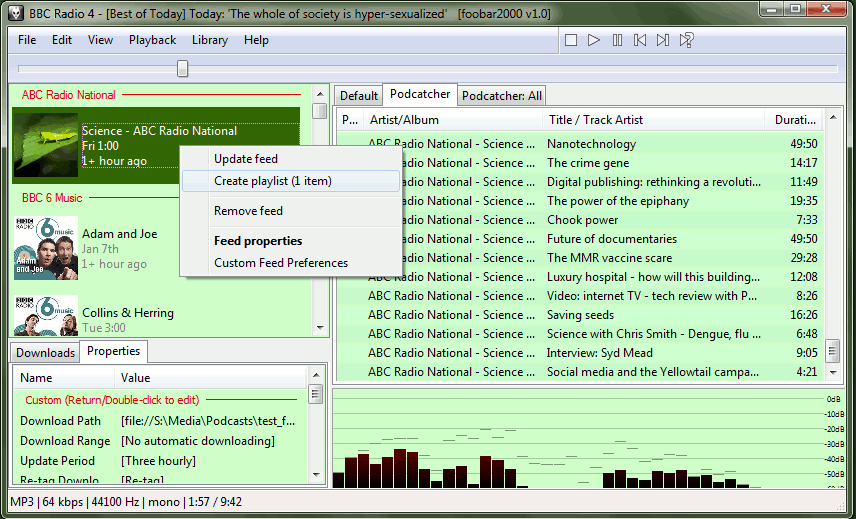Click playlist scrollbar up arrow
Image resolution: width=856 pixels, height=519 pixels.
pyautogui.click(x=833, y=117)
